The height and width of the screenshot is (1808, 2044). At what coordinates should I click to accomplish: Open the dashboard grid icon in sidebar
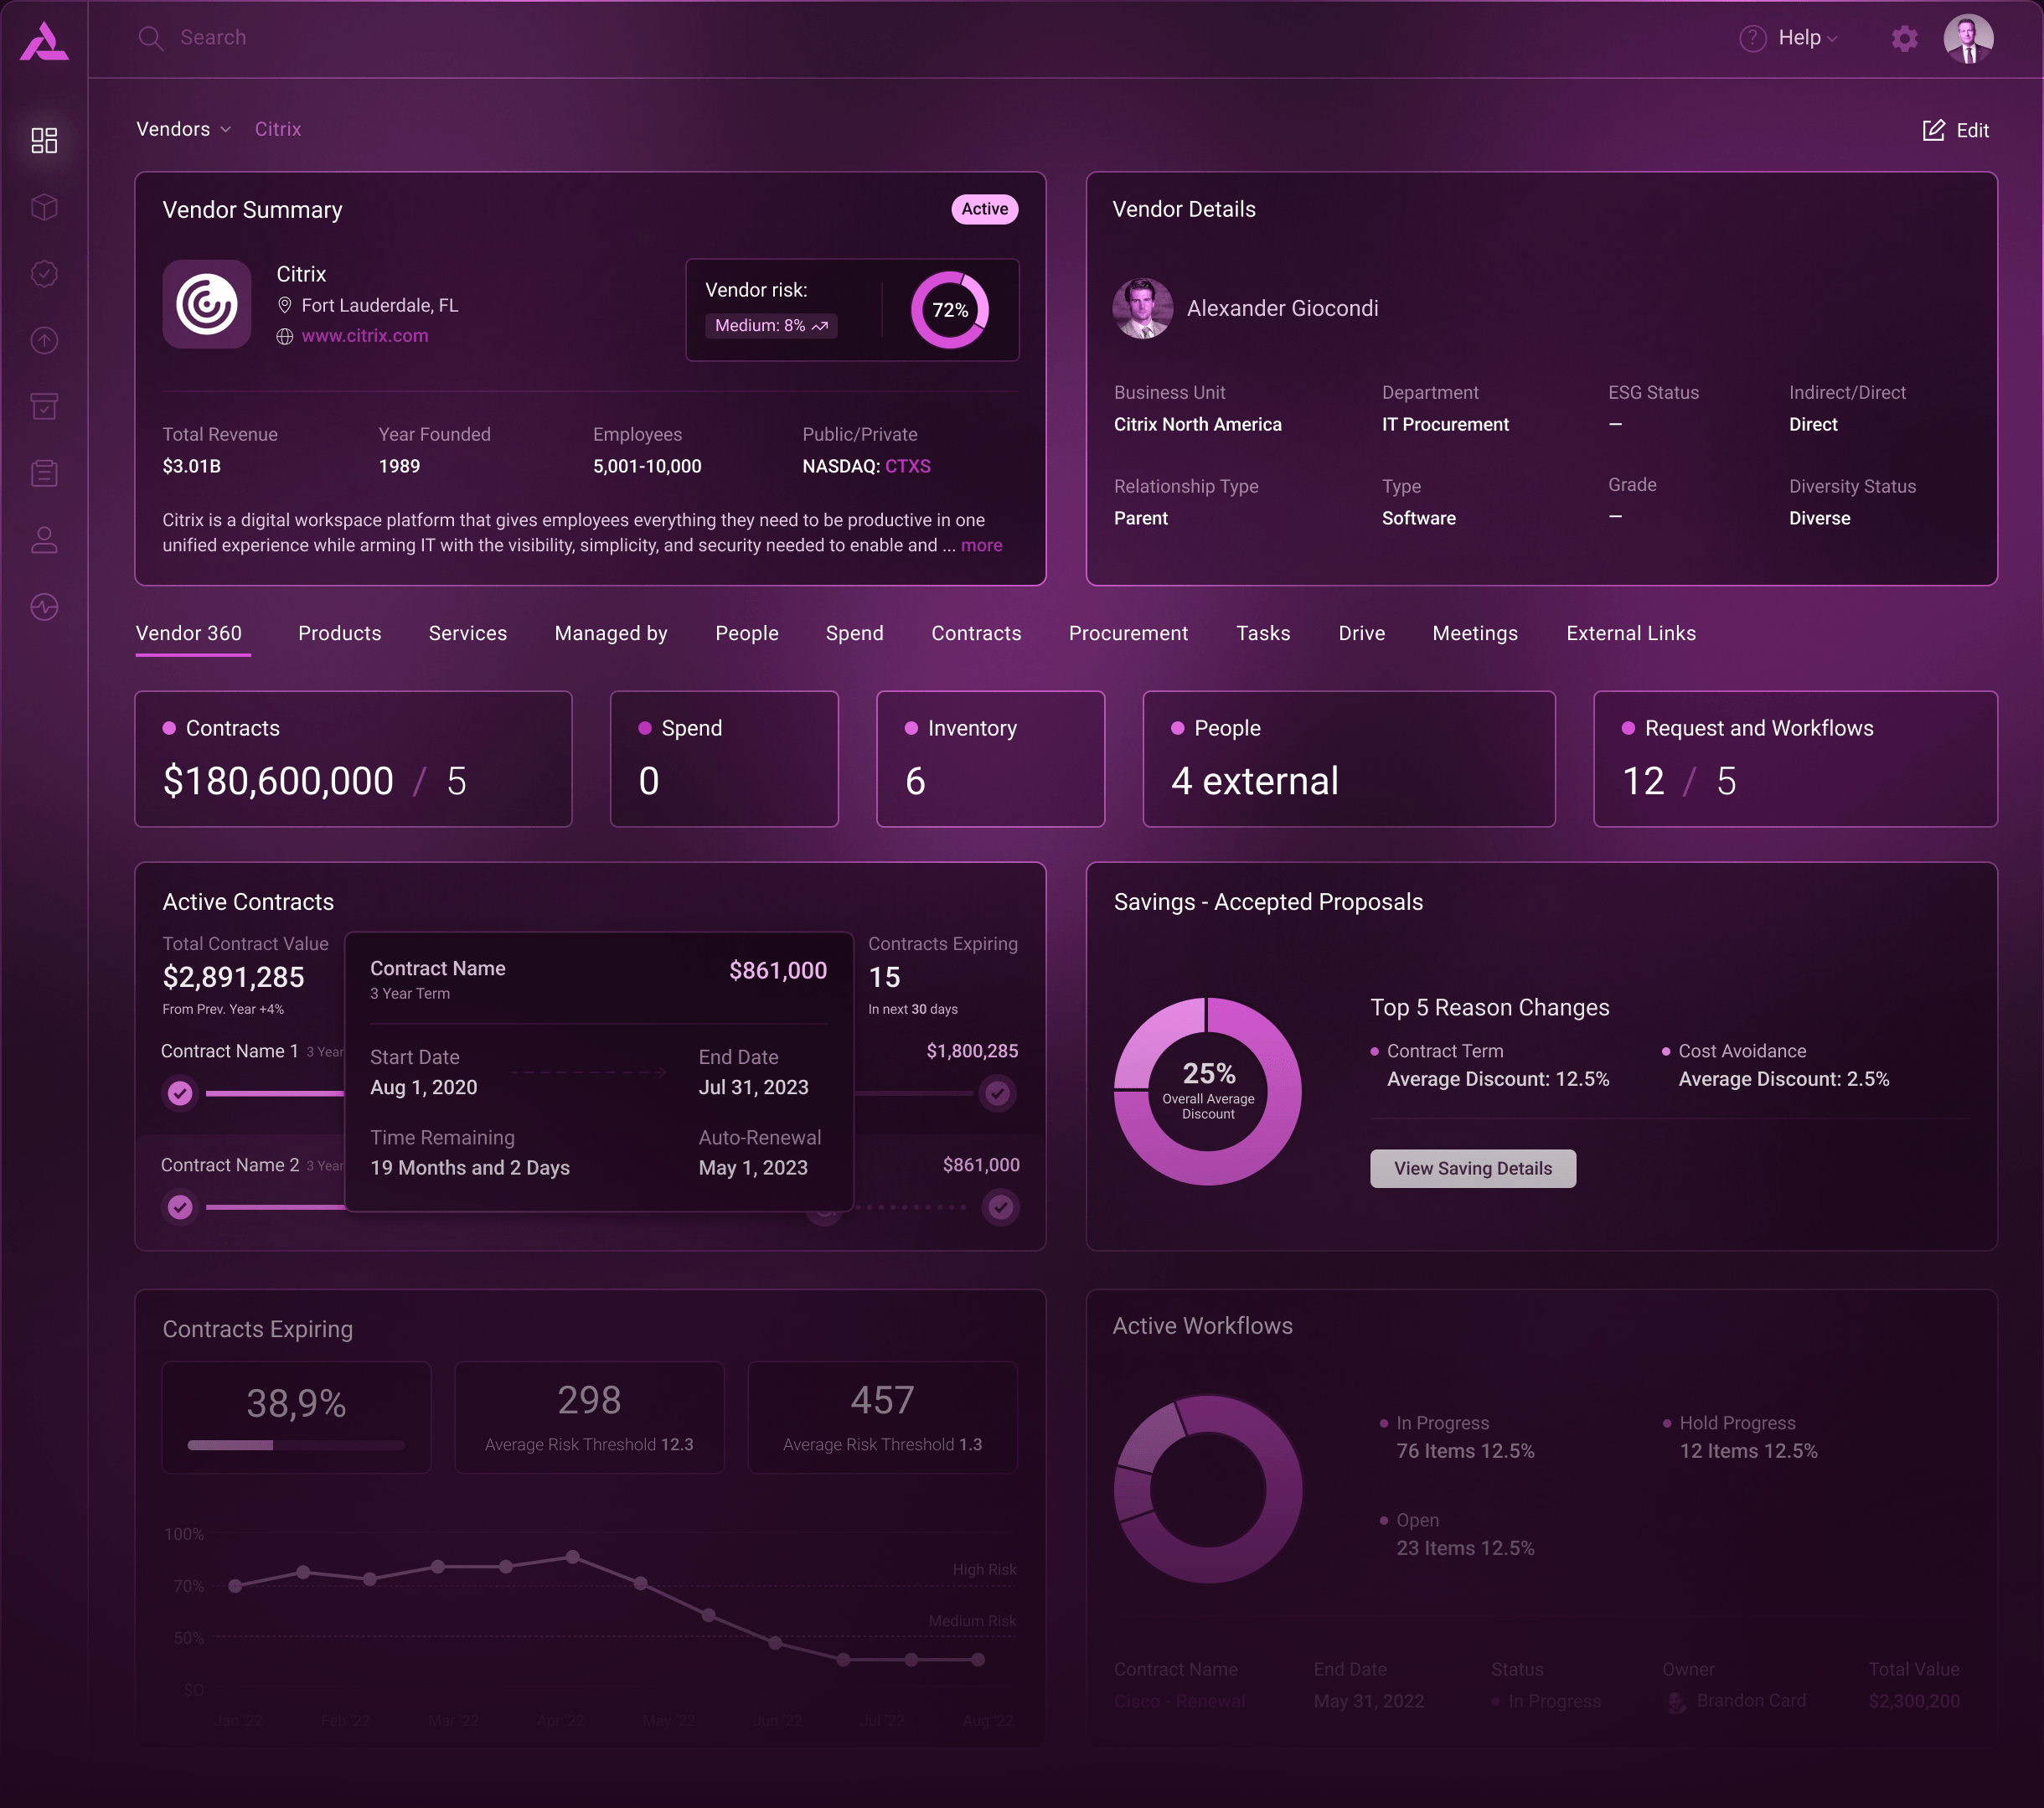tap(44, 140)
